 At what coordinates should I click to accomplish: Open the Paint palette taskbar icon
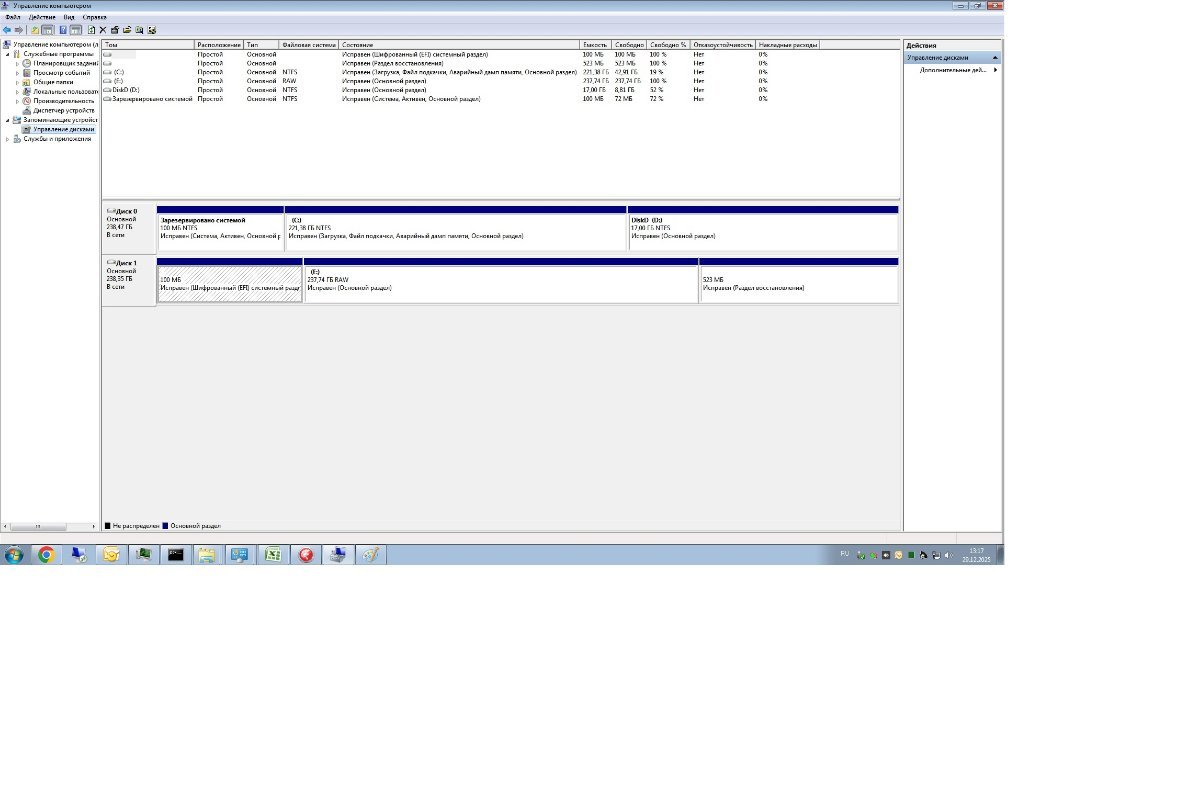[x=370, y=555]
